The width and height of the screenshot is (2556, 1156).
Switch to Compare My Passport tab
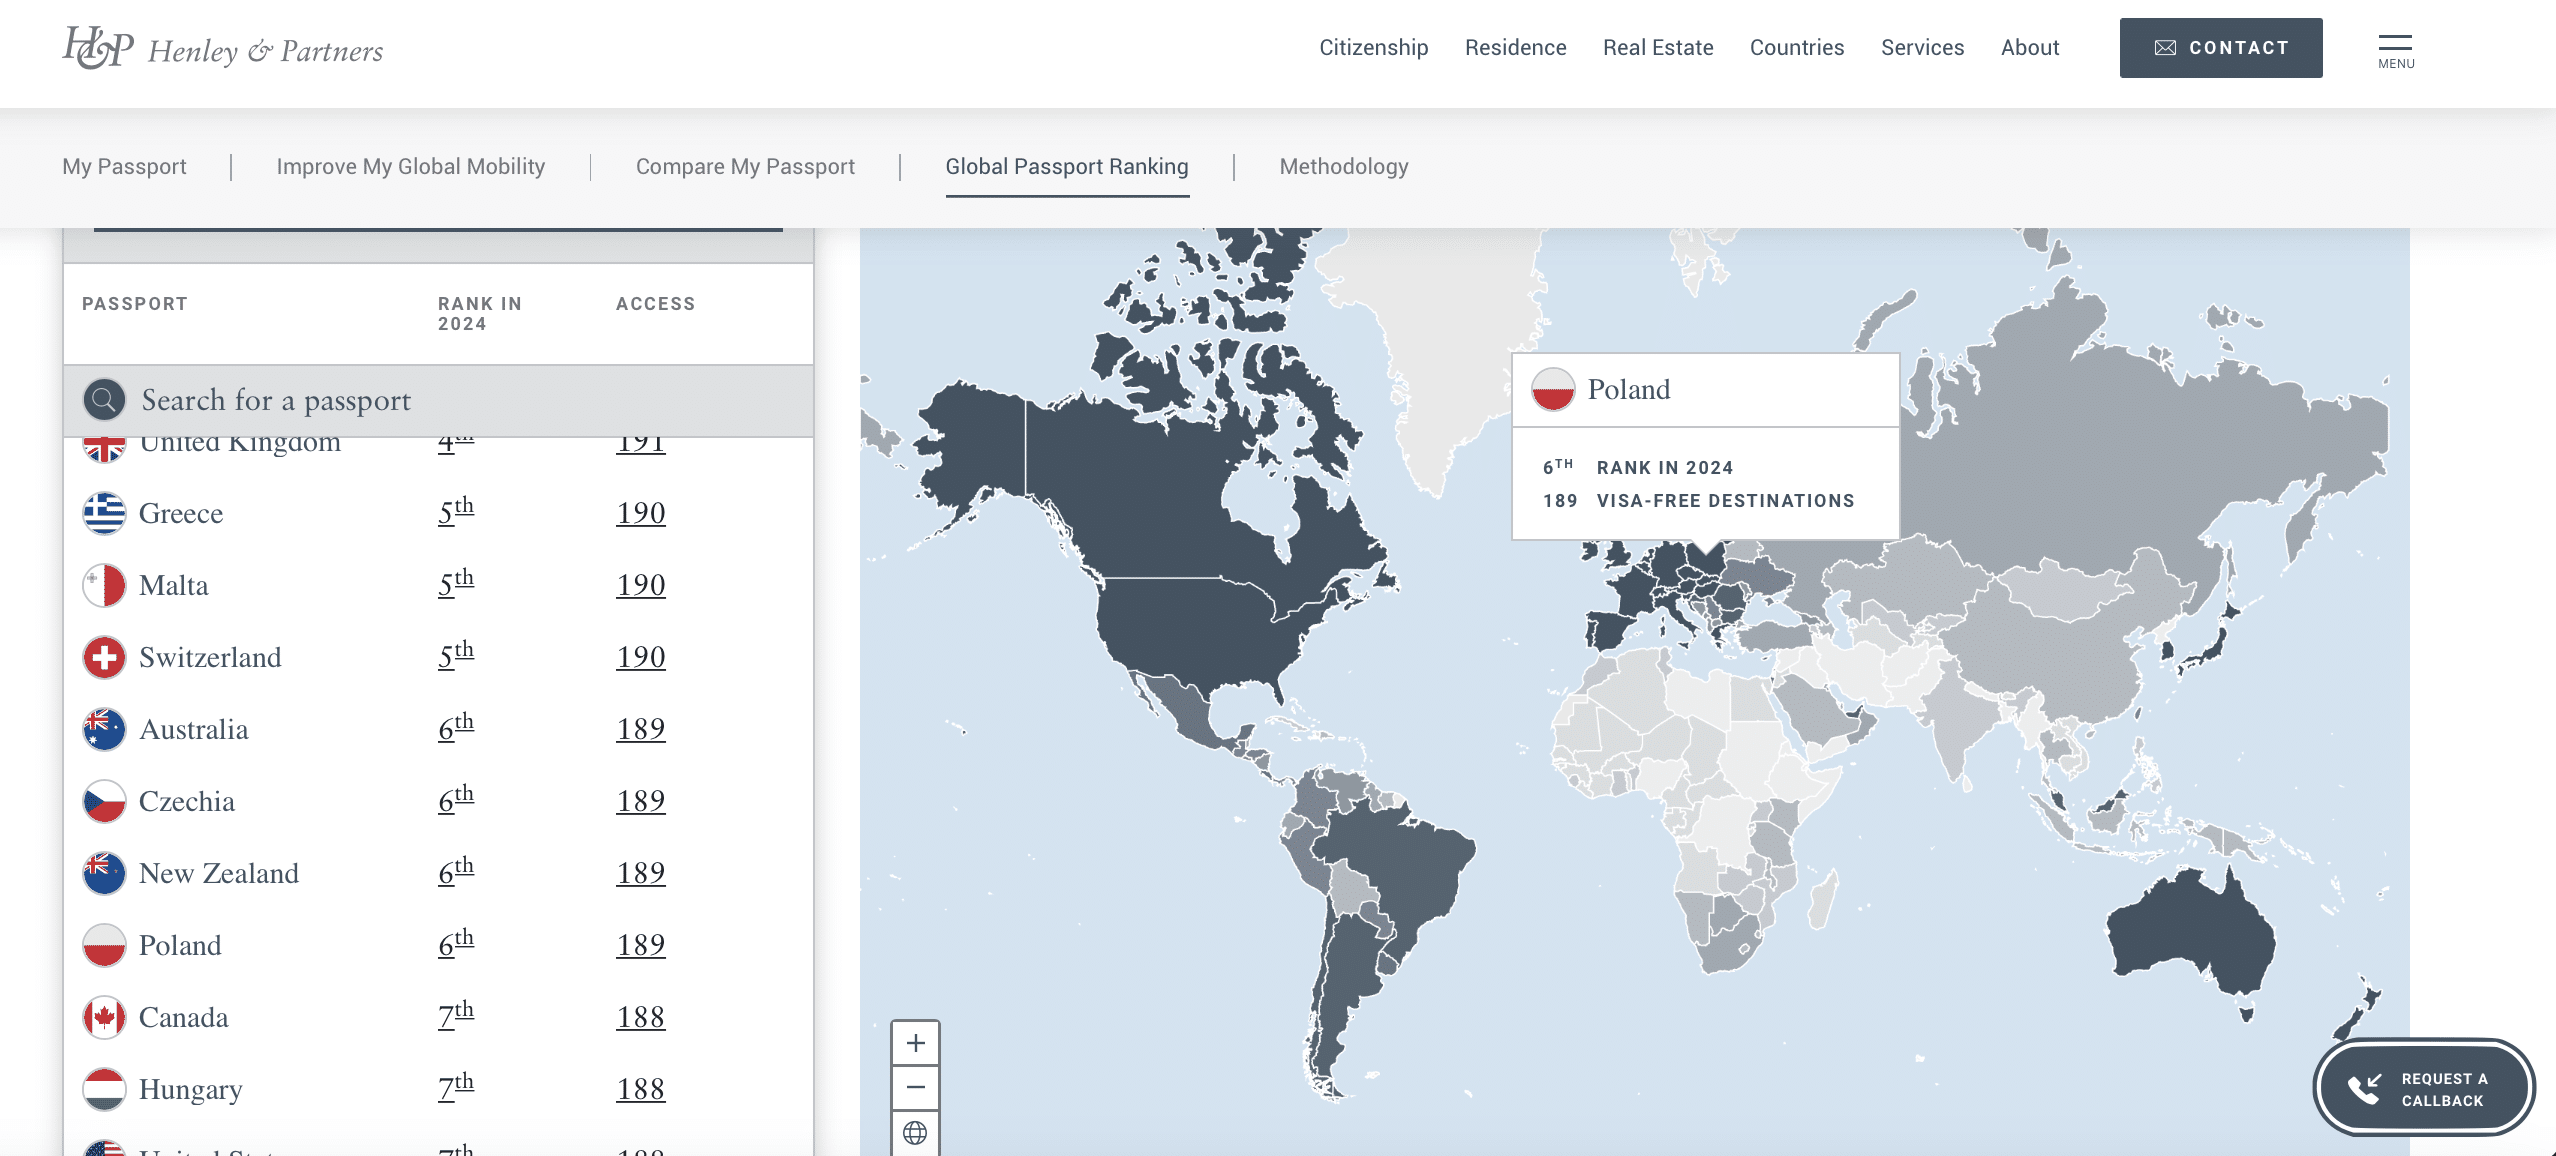[745, 167]
